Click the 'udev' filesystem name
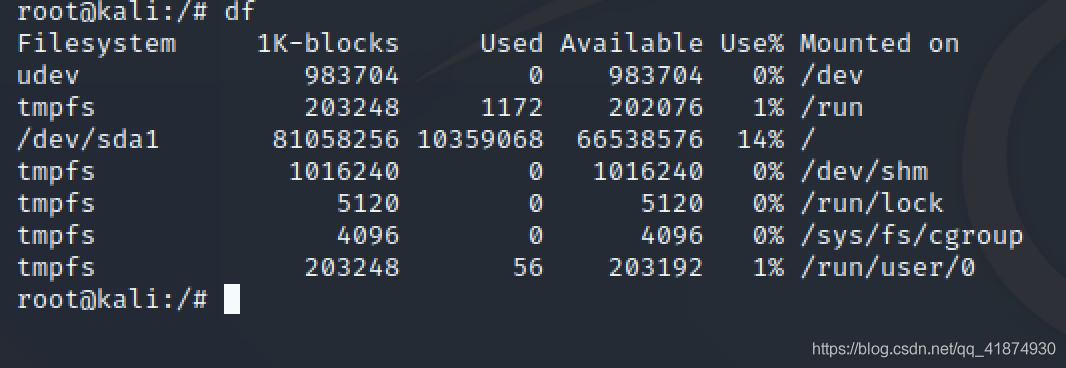The width and height of the screenshot is (1066, 368). pyautogui.click(x=48, y=76)
